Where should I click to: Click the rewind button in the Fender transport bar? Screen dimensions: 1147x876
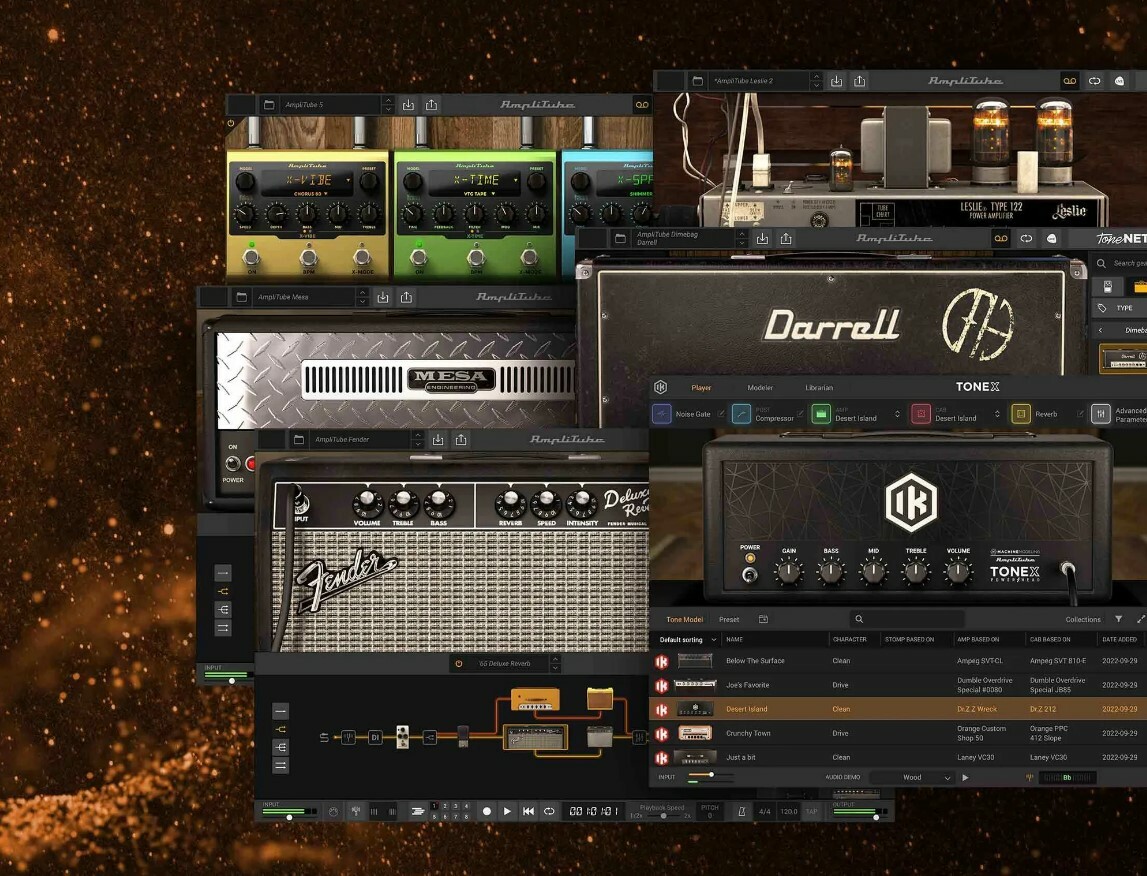coord(528,811)
